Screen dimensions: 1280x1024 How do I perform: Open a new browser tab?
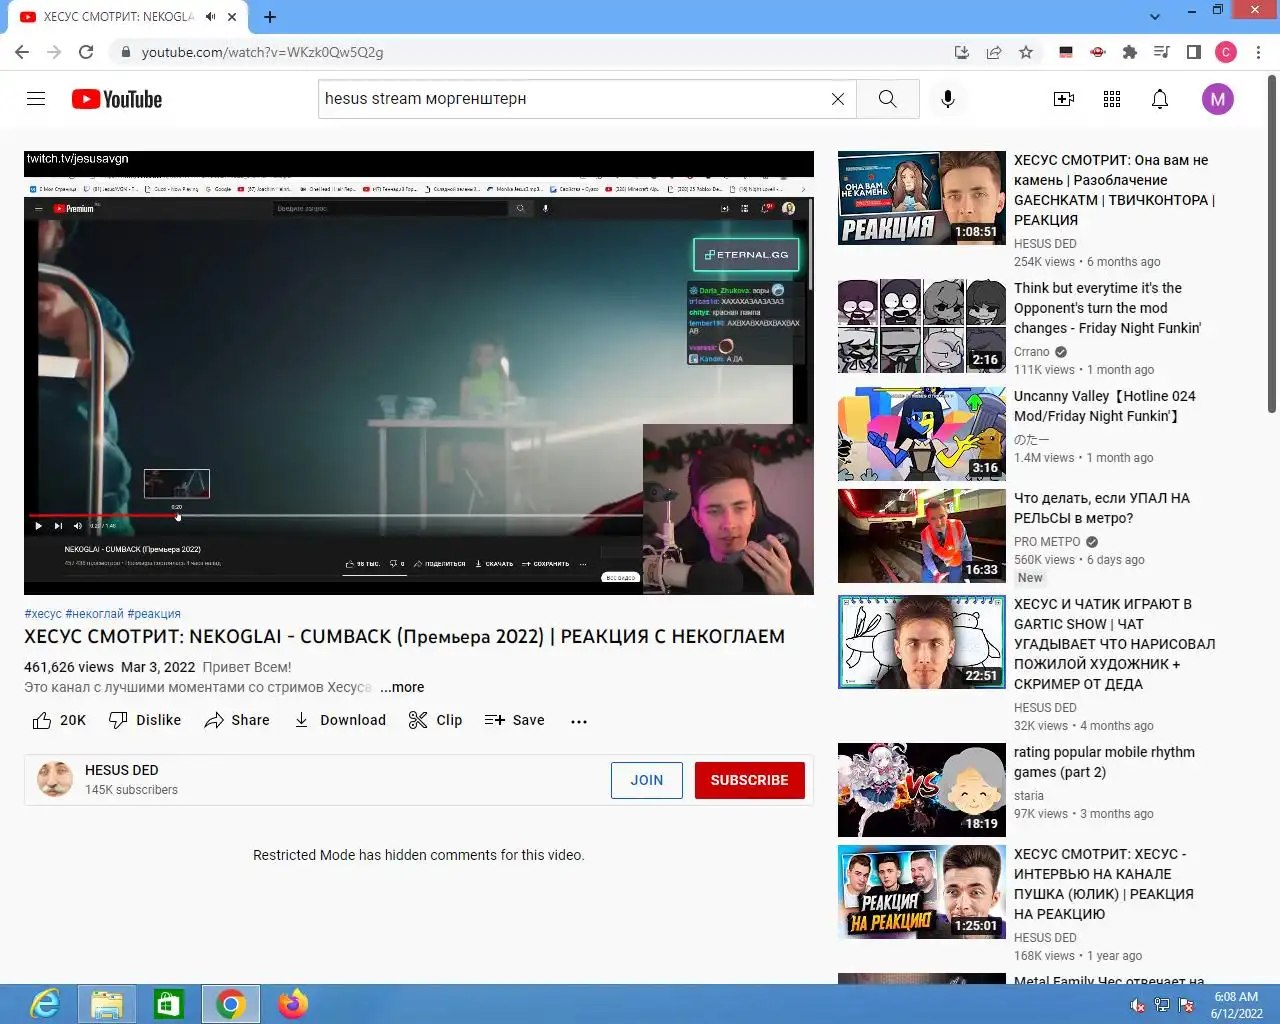click(x=270, y=17)
